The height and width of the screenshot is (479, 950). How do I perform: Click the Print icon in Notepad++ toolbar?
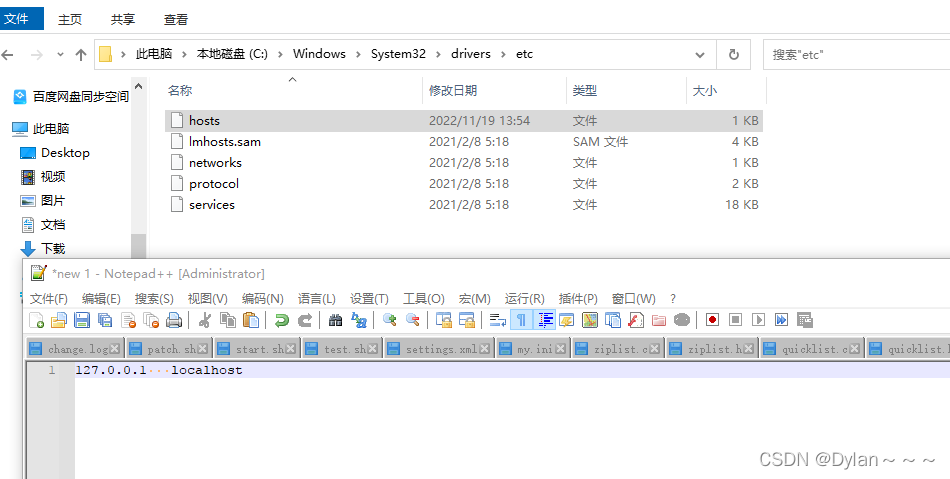coord(174,320)
